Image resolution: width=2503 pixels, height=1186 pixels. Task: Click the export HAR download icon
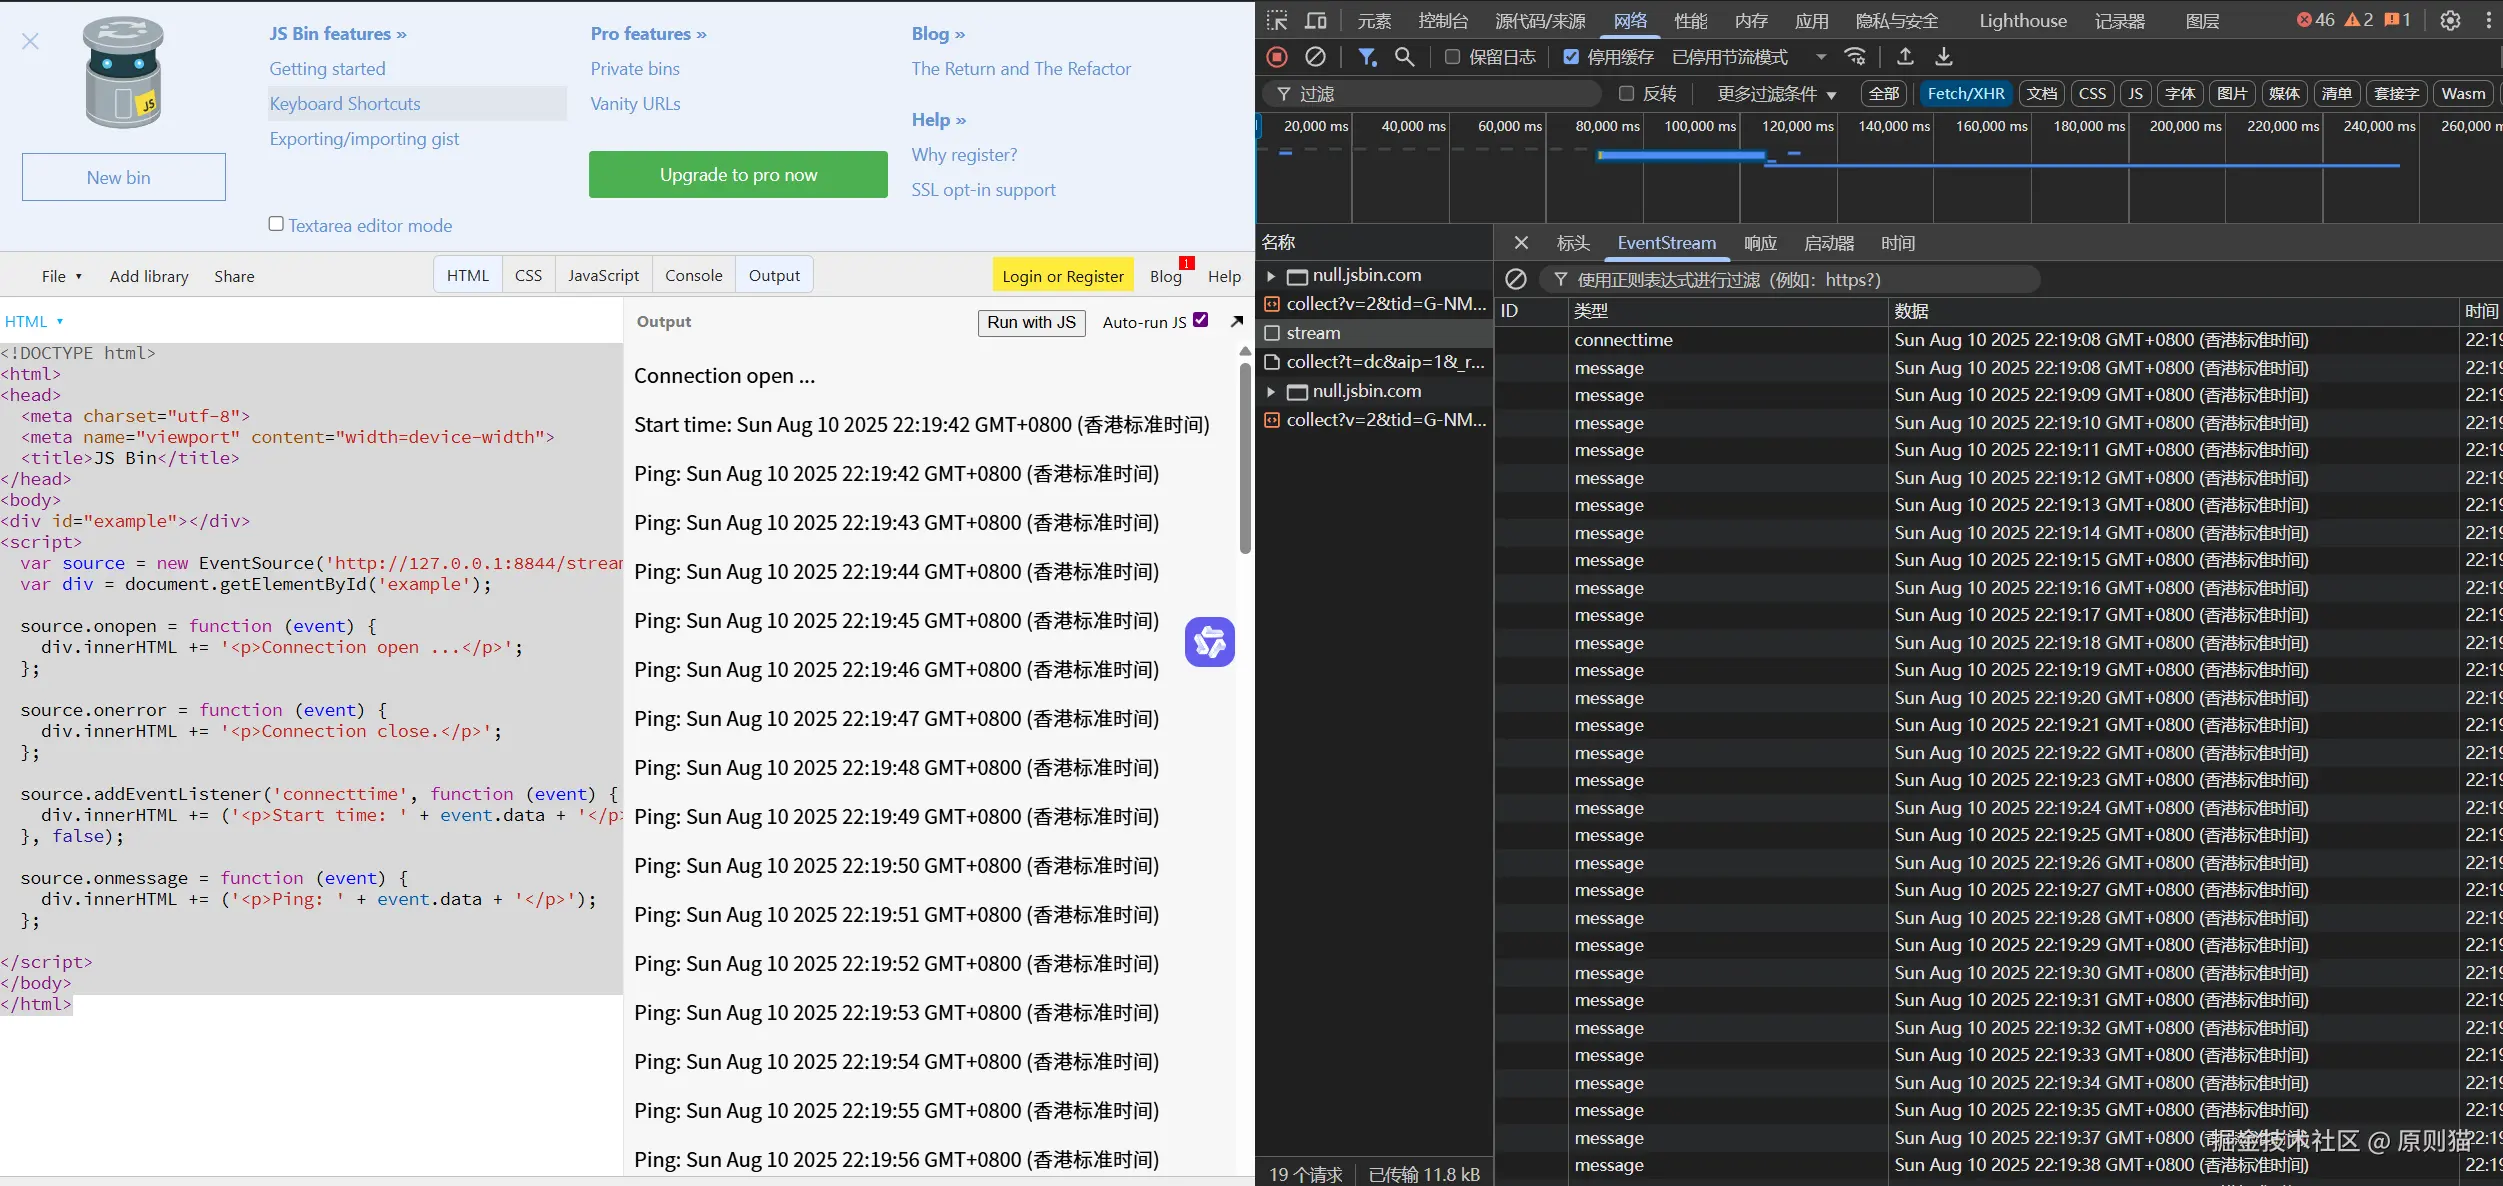tap(1944, 57)
